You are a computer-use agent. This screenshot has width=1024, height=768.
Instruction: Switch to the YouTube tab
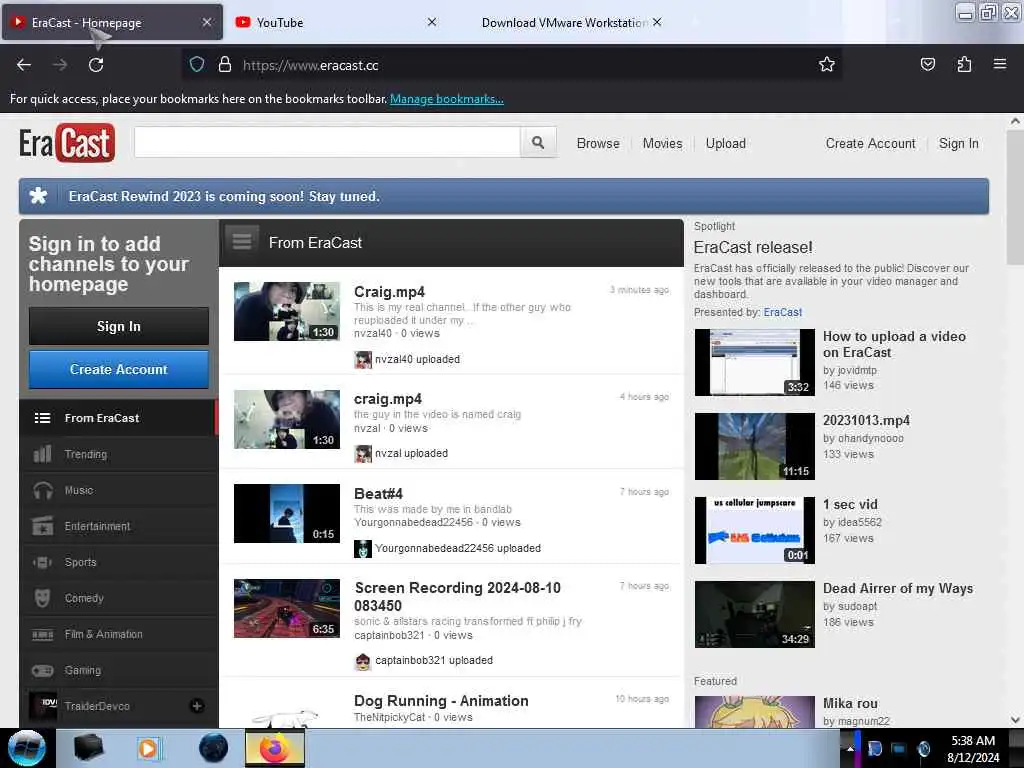[x=336, y=22]
